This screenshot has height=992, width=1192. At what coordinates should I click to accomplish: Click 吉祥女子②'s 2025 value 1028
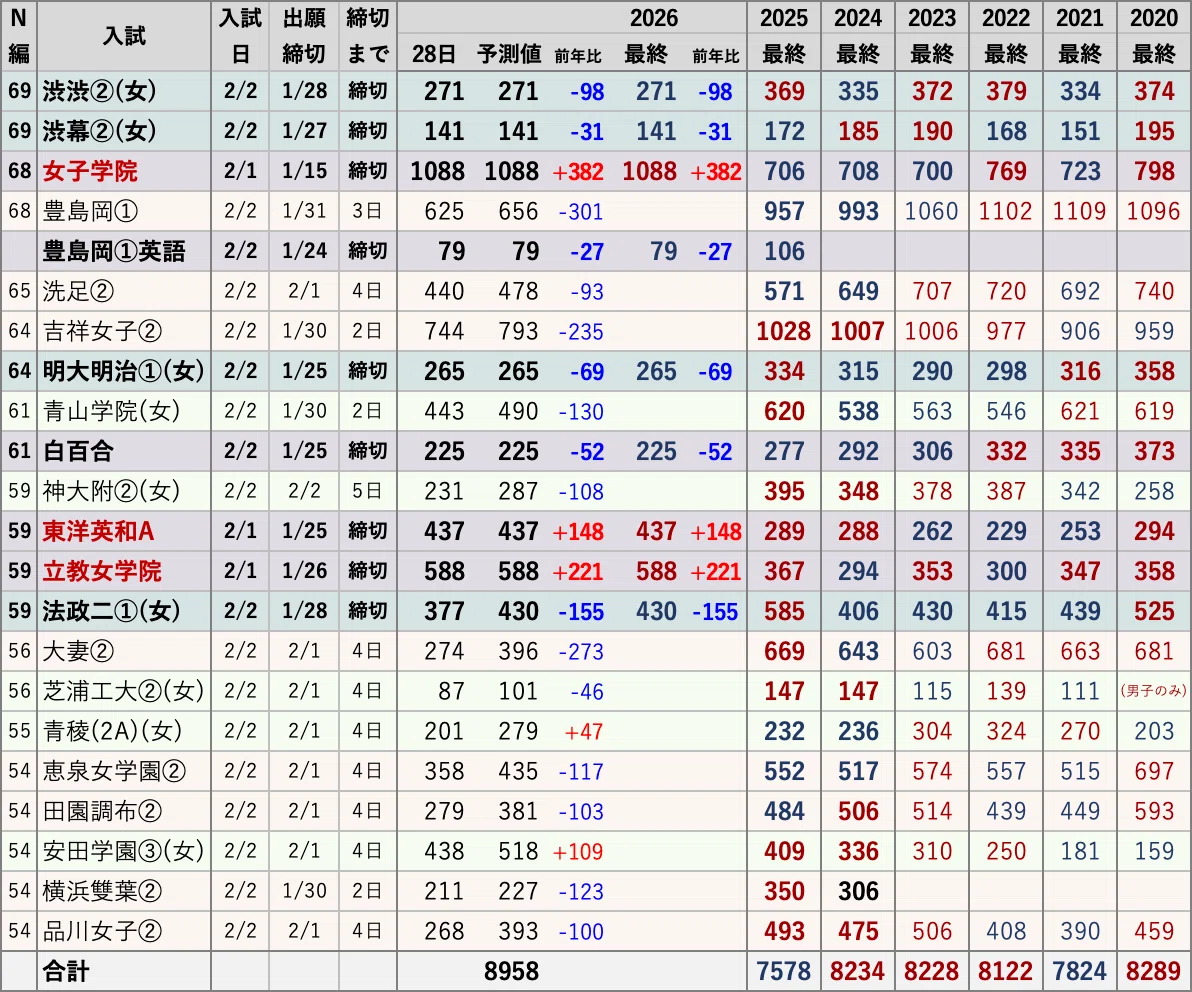tap(784, 331)
